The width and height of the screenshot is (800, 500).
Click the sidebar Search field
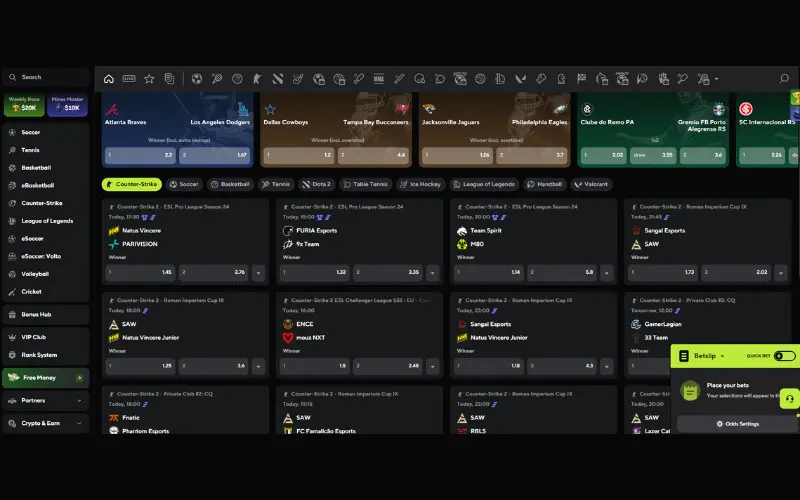pyautogui.click(x=45, y=77)
